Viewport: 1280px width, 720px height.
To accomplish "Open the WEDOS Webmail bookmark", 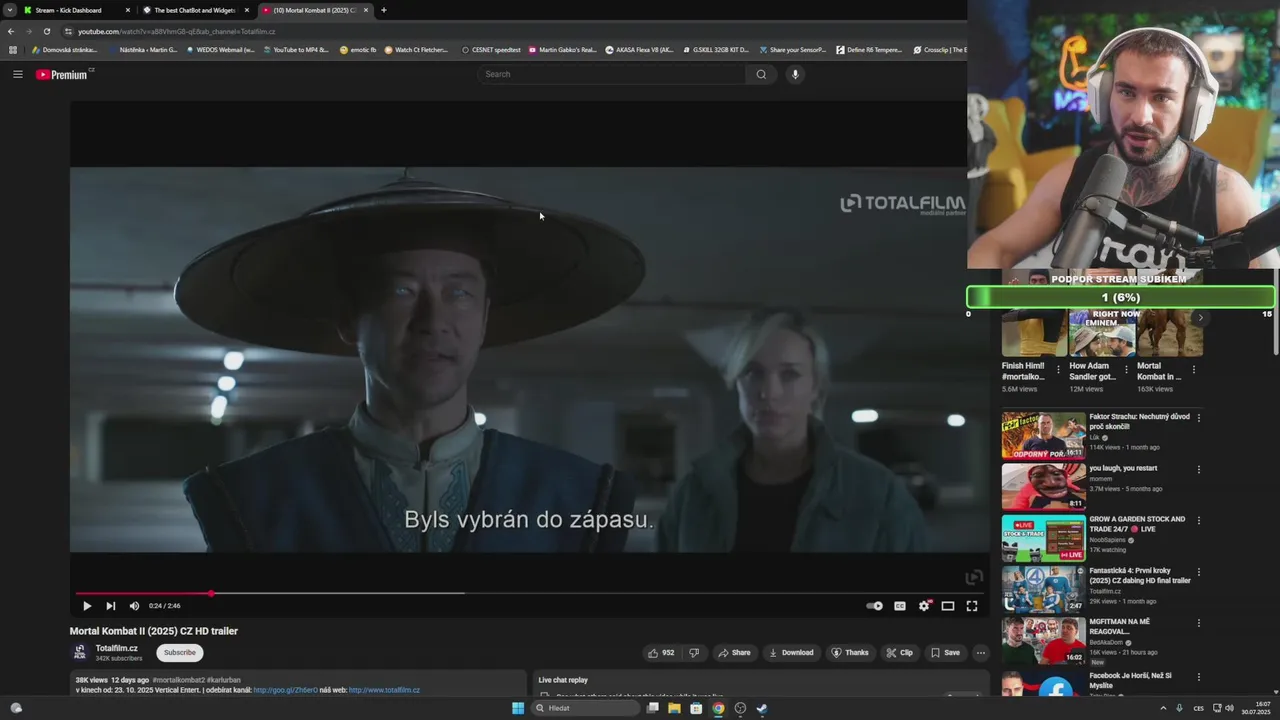I will (220, 50).
